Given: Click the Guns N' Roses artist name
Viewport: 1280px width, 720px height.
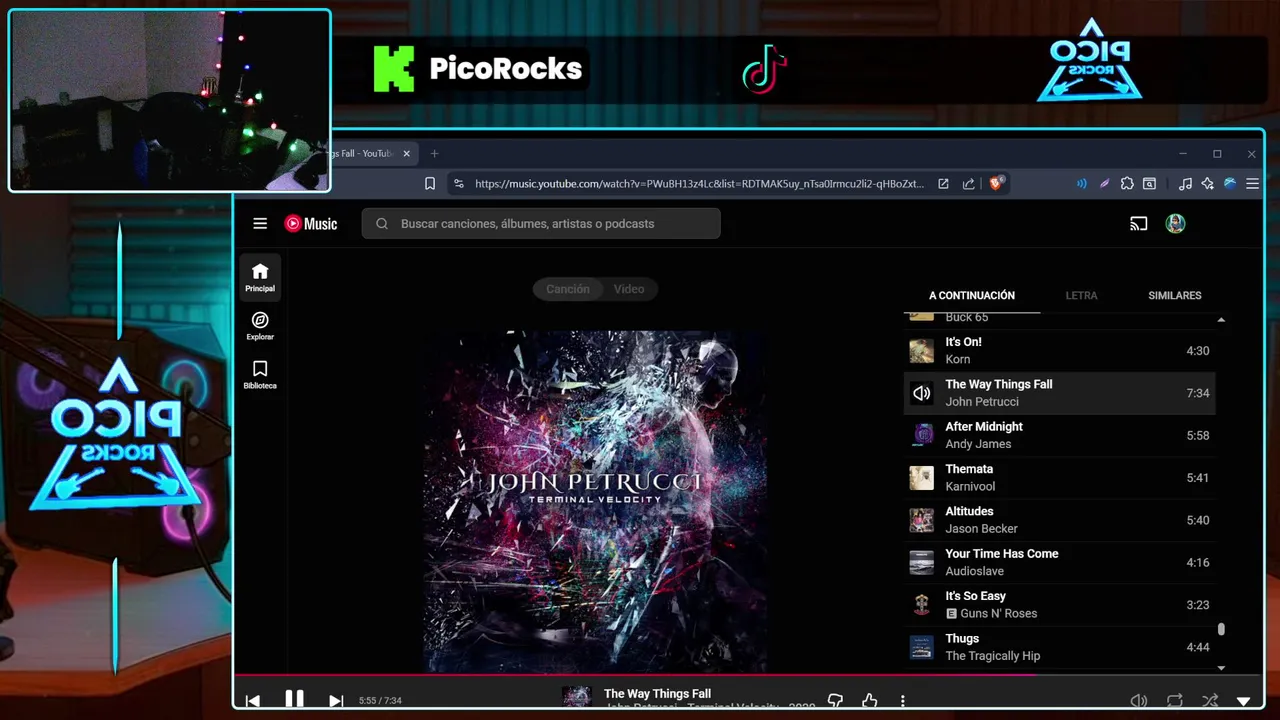Looking at the screenshot, I should pyautogui.click(x=998, y=614).
